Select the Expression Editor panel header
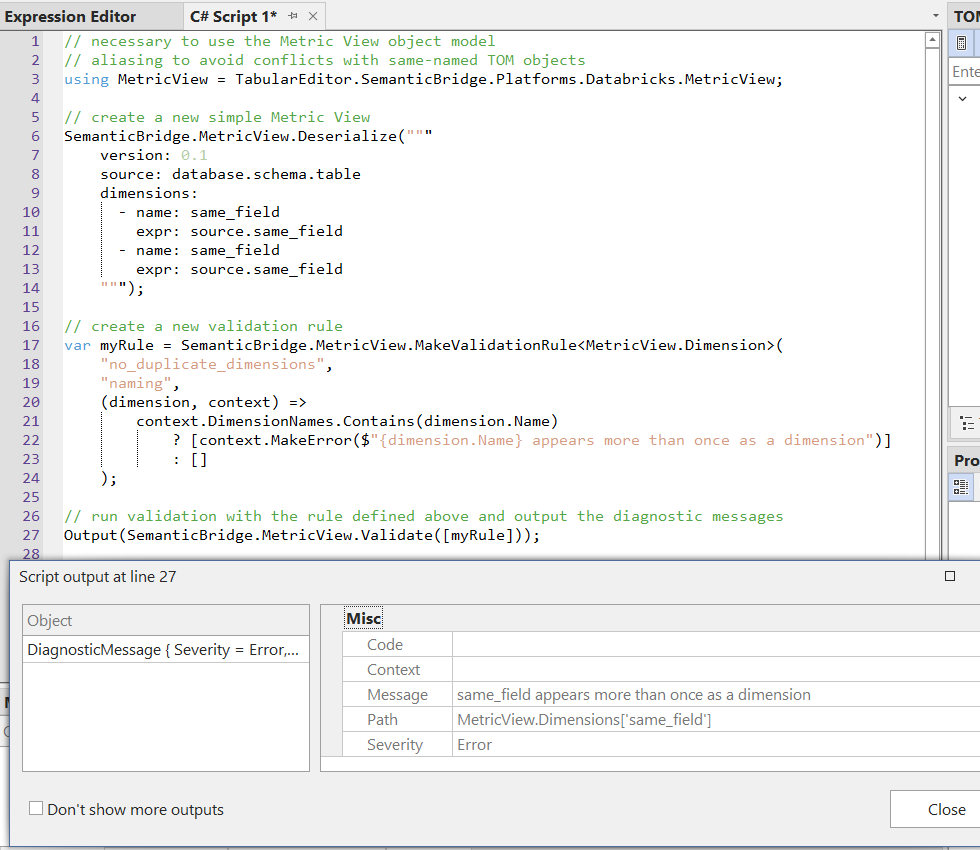Viewport: 980px width, 850px height. (70, 16)
